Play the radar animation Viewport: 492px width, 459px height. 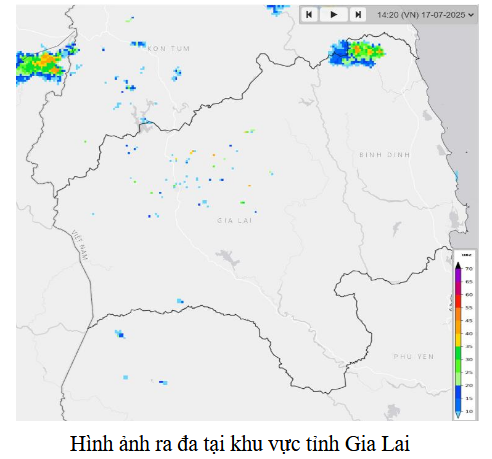(334, 15)
